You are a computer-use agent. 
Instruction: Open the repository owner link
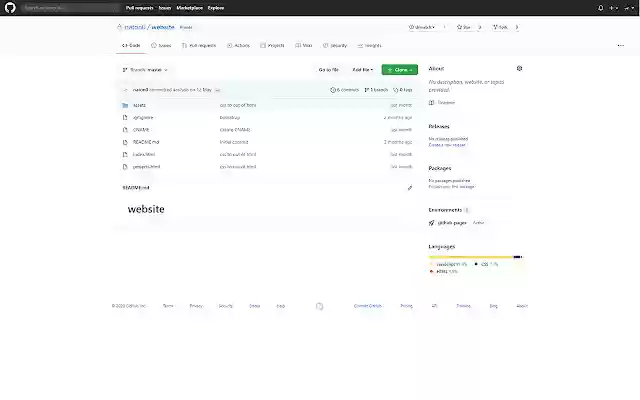click(135, 27)
